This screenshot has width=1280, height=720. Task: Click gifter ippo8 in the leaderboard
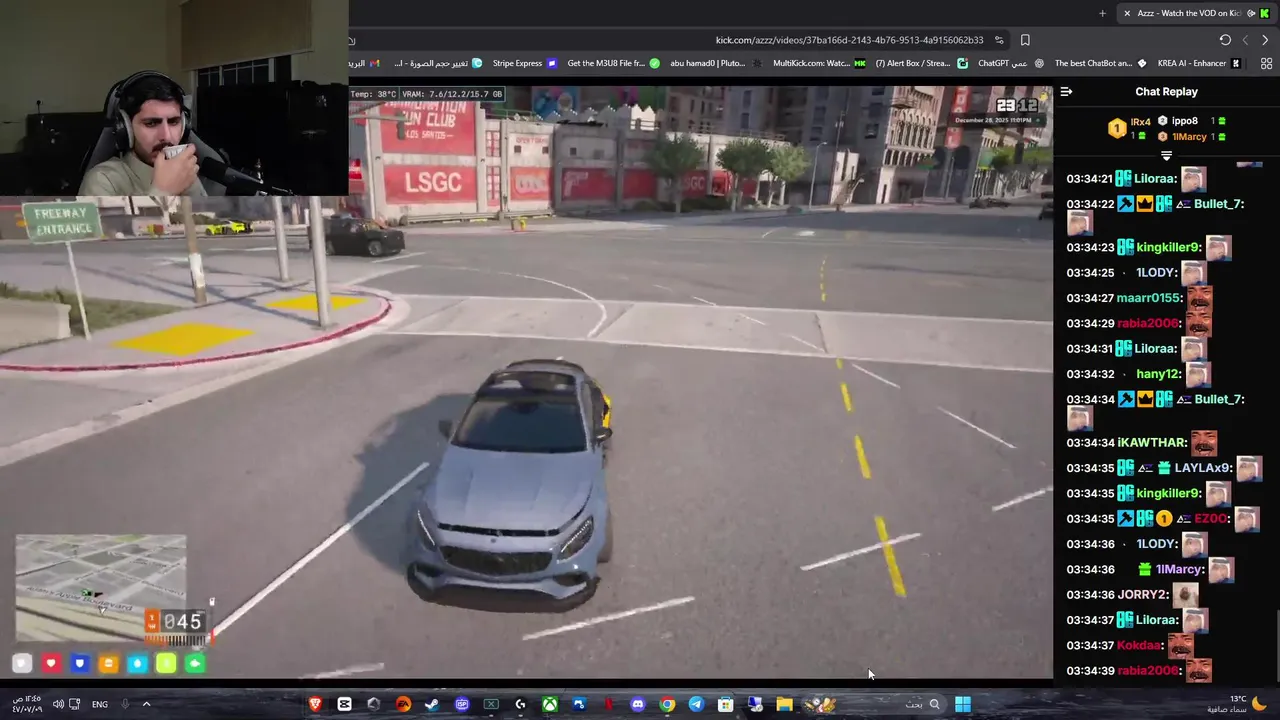[x=1184, y=121]
